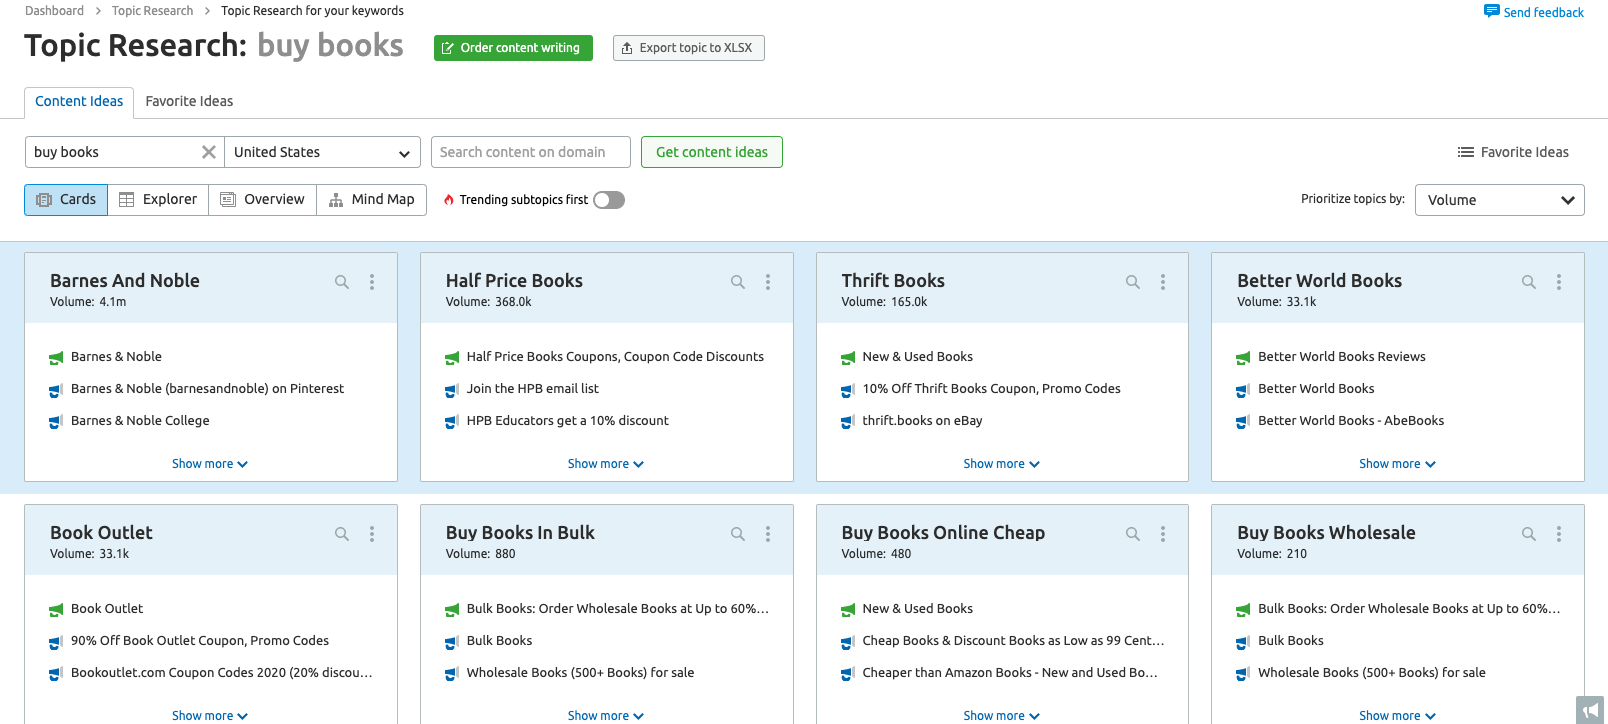Click the Search content on domain field

click(x=531, y=152)
